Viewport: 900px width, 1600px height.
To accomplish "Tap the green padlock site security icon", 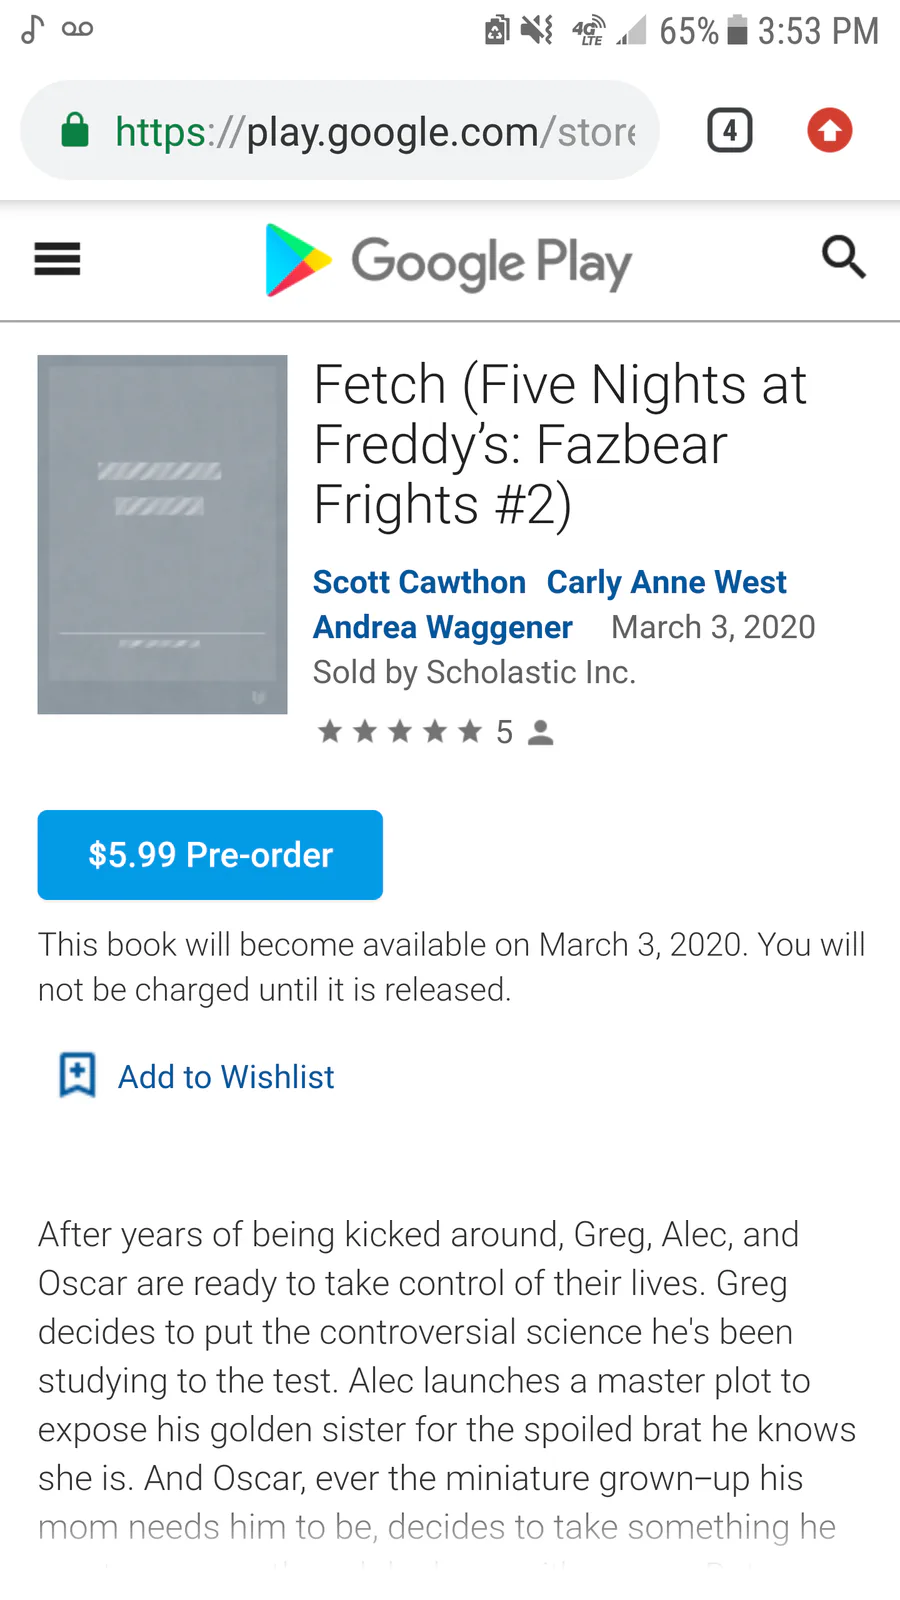I will tap(75, 131).
